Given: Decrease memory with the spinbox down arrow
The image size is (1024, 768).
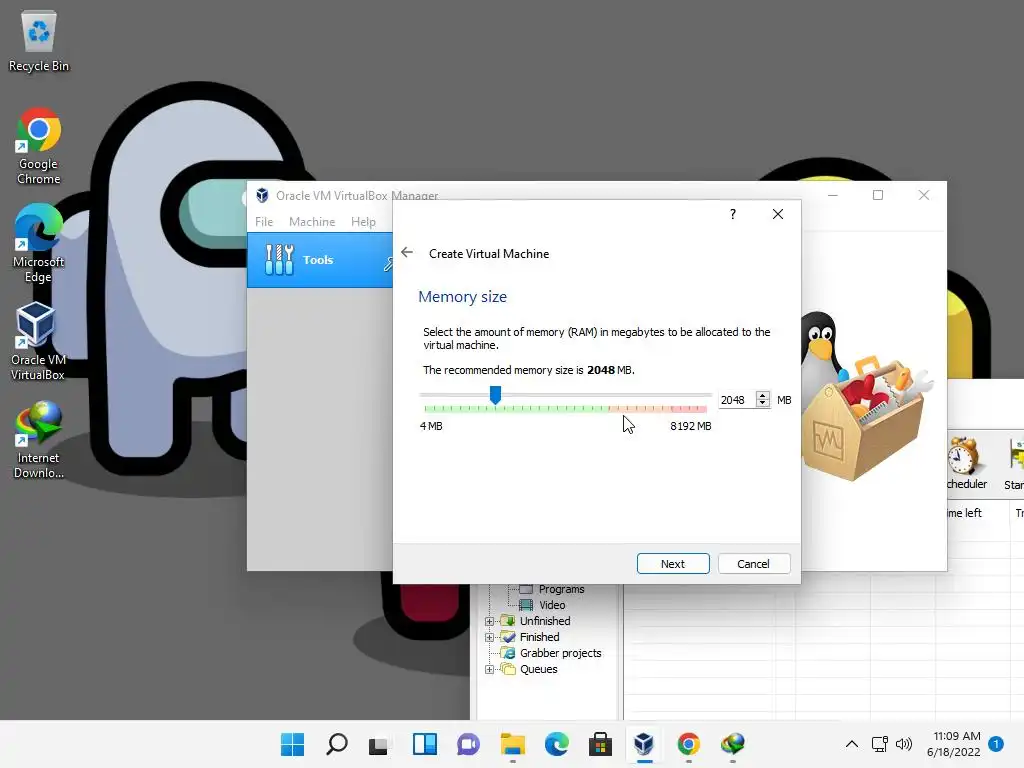Looking at the screenshot, I should click(x=763, y=404).
